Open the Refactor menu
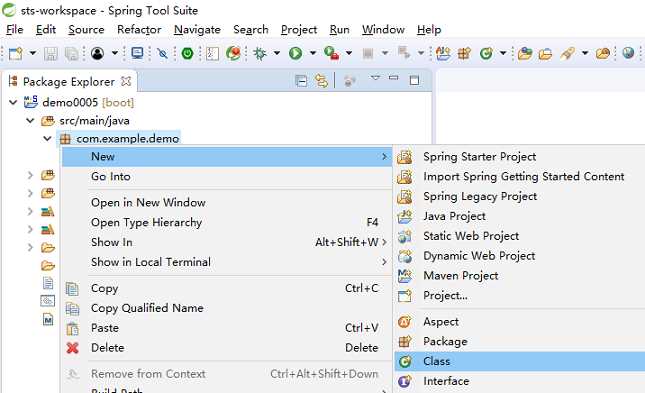Screen dimensions: 645x393 click(x=139, y=30)
